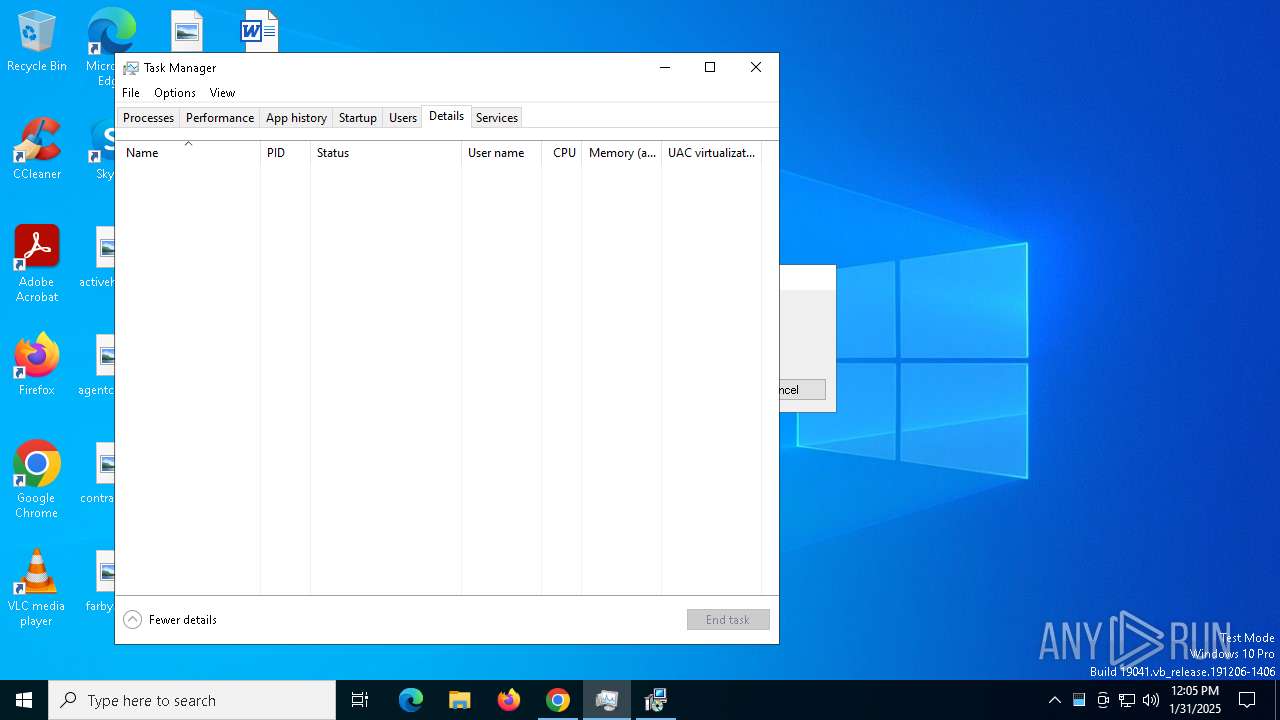Select the Details tab

(x=446, y=116)
